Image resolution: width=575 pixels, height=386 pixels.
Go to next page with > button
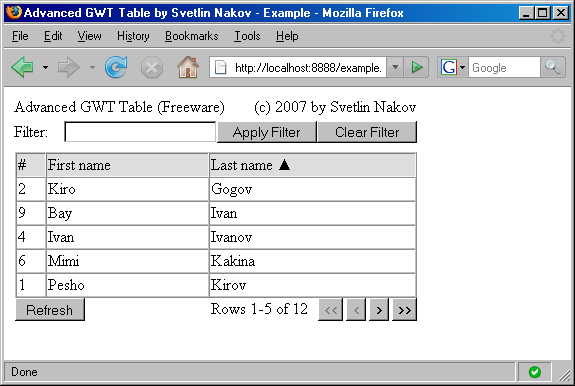(x=379, y=310)
